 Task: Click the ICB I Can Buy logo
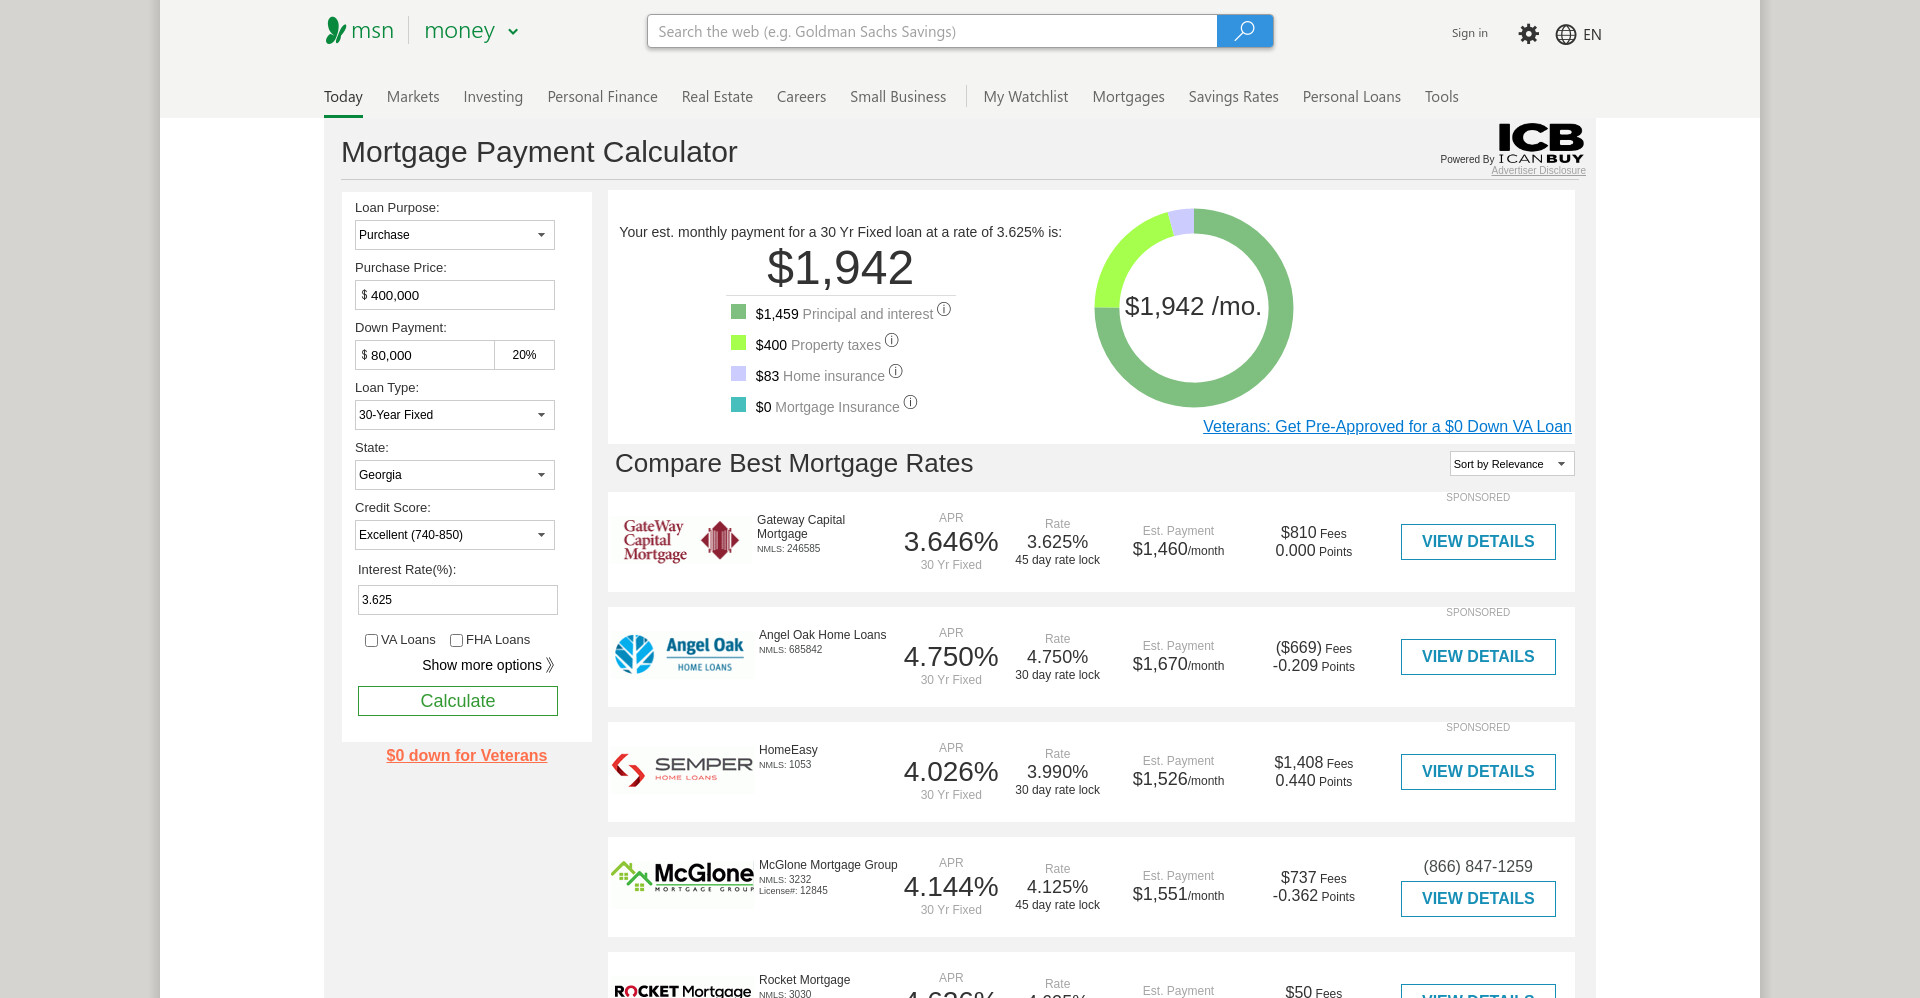click(1540, 143)
